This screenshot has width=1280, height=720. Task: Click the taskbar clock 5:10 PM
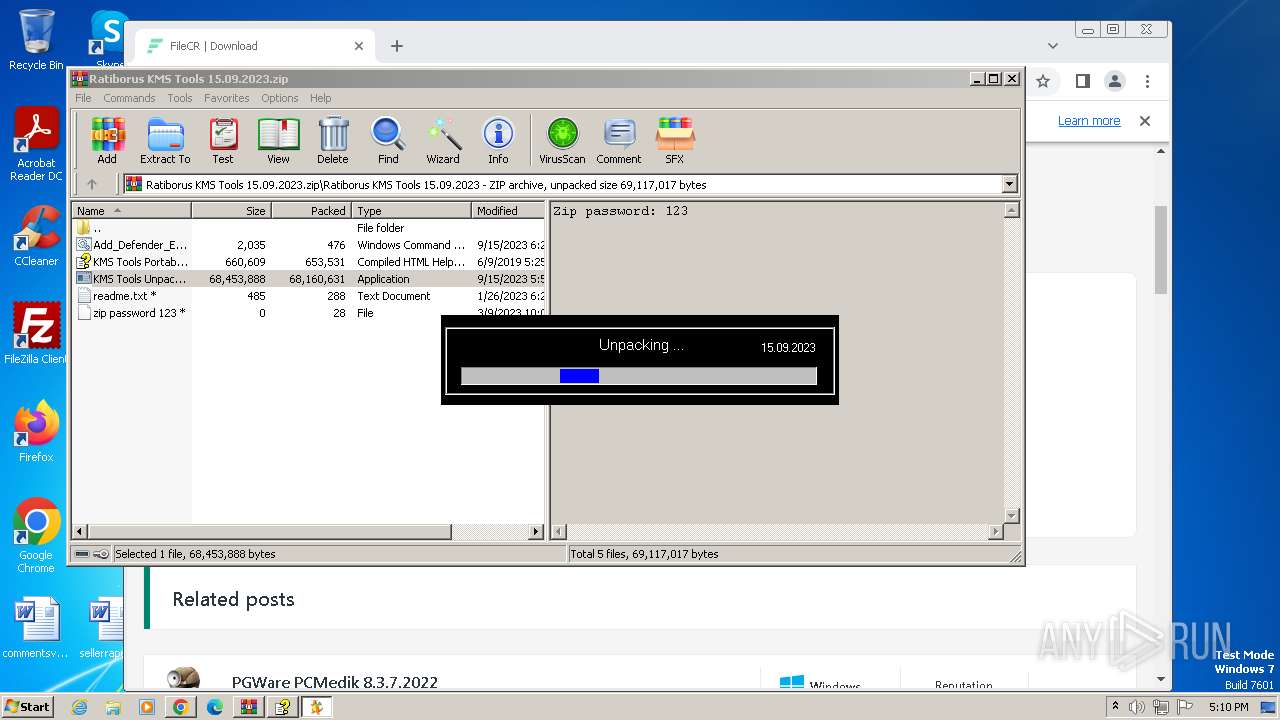point(1228,707)
